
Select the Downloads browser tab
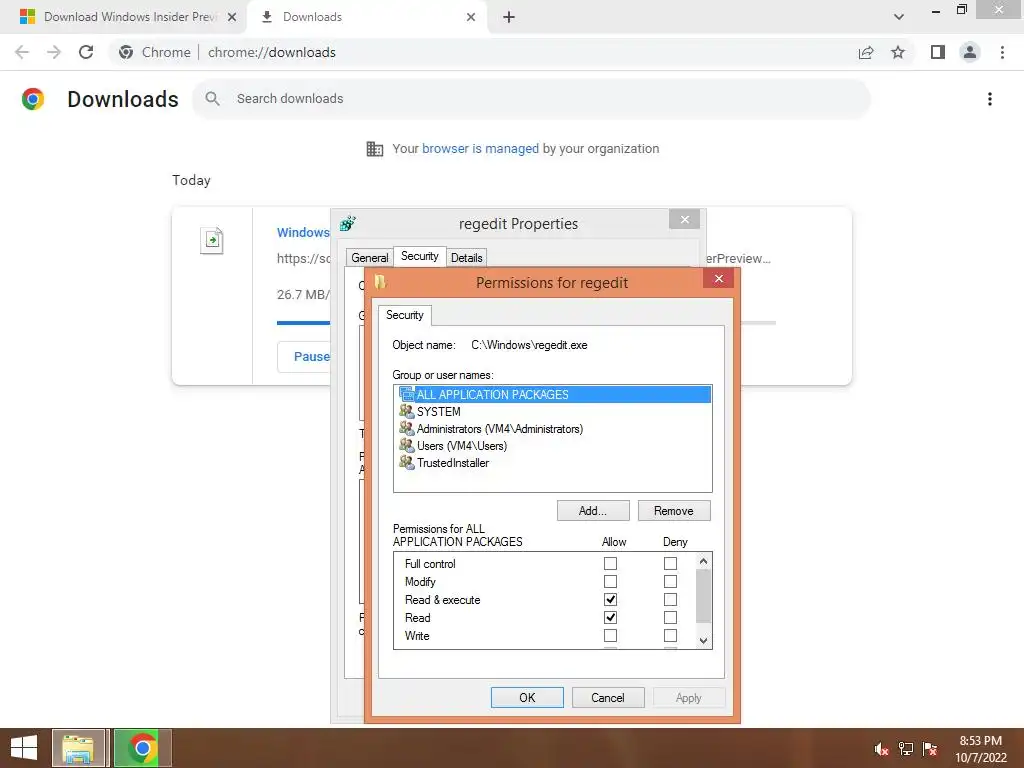point(368,17)
